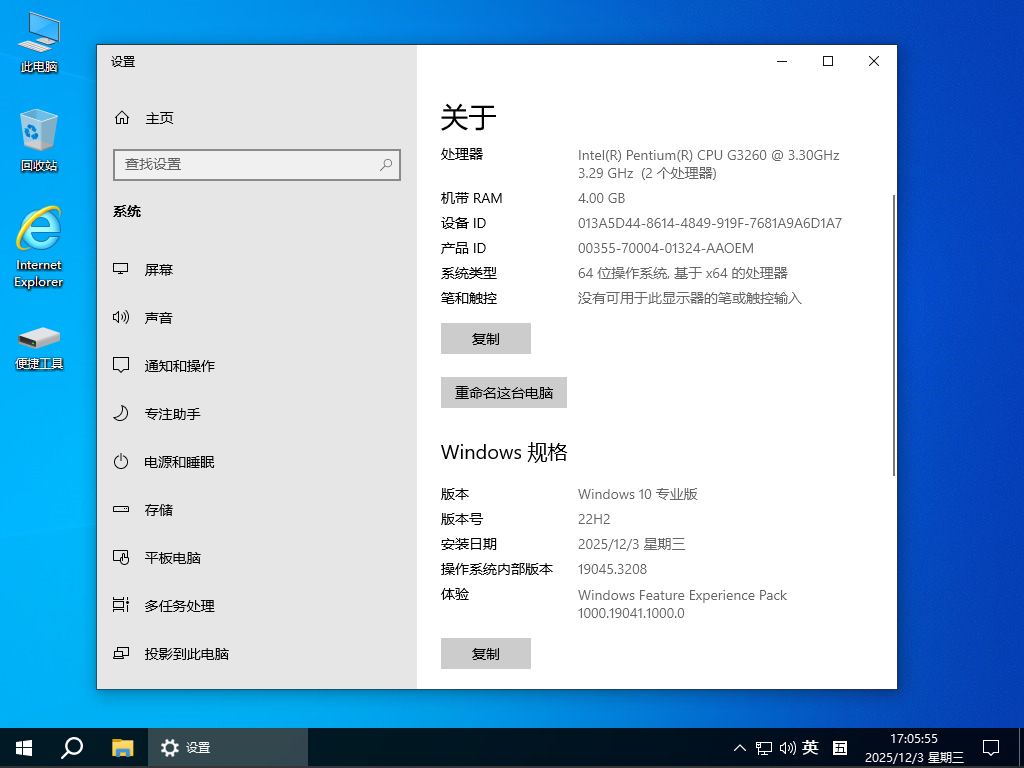Open Sound (声音) settings
The width and height of the screenshot is (1024, 768).
(158, 318)
